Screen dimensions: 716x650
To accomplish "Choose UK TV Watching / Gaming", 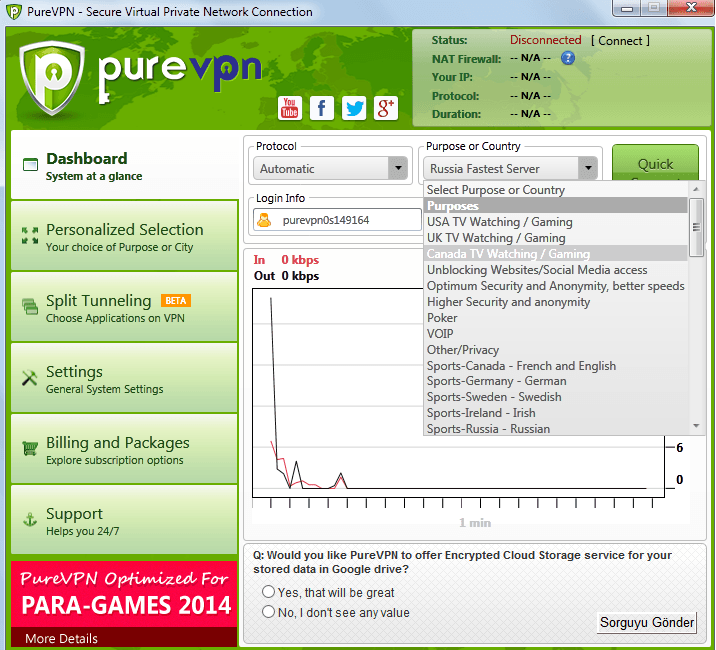I will [x=556, y=238].
